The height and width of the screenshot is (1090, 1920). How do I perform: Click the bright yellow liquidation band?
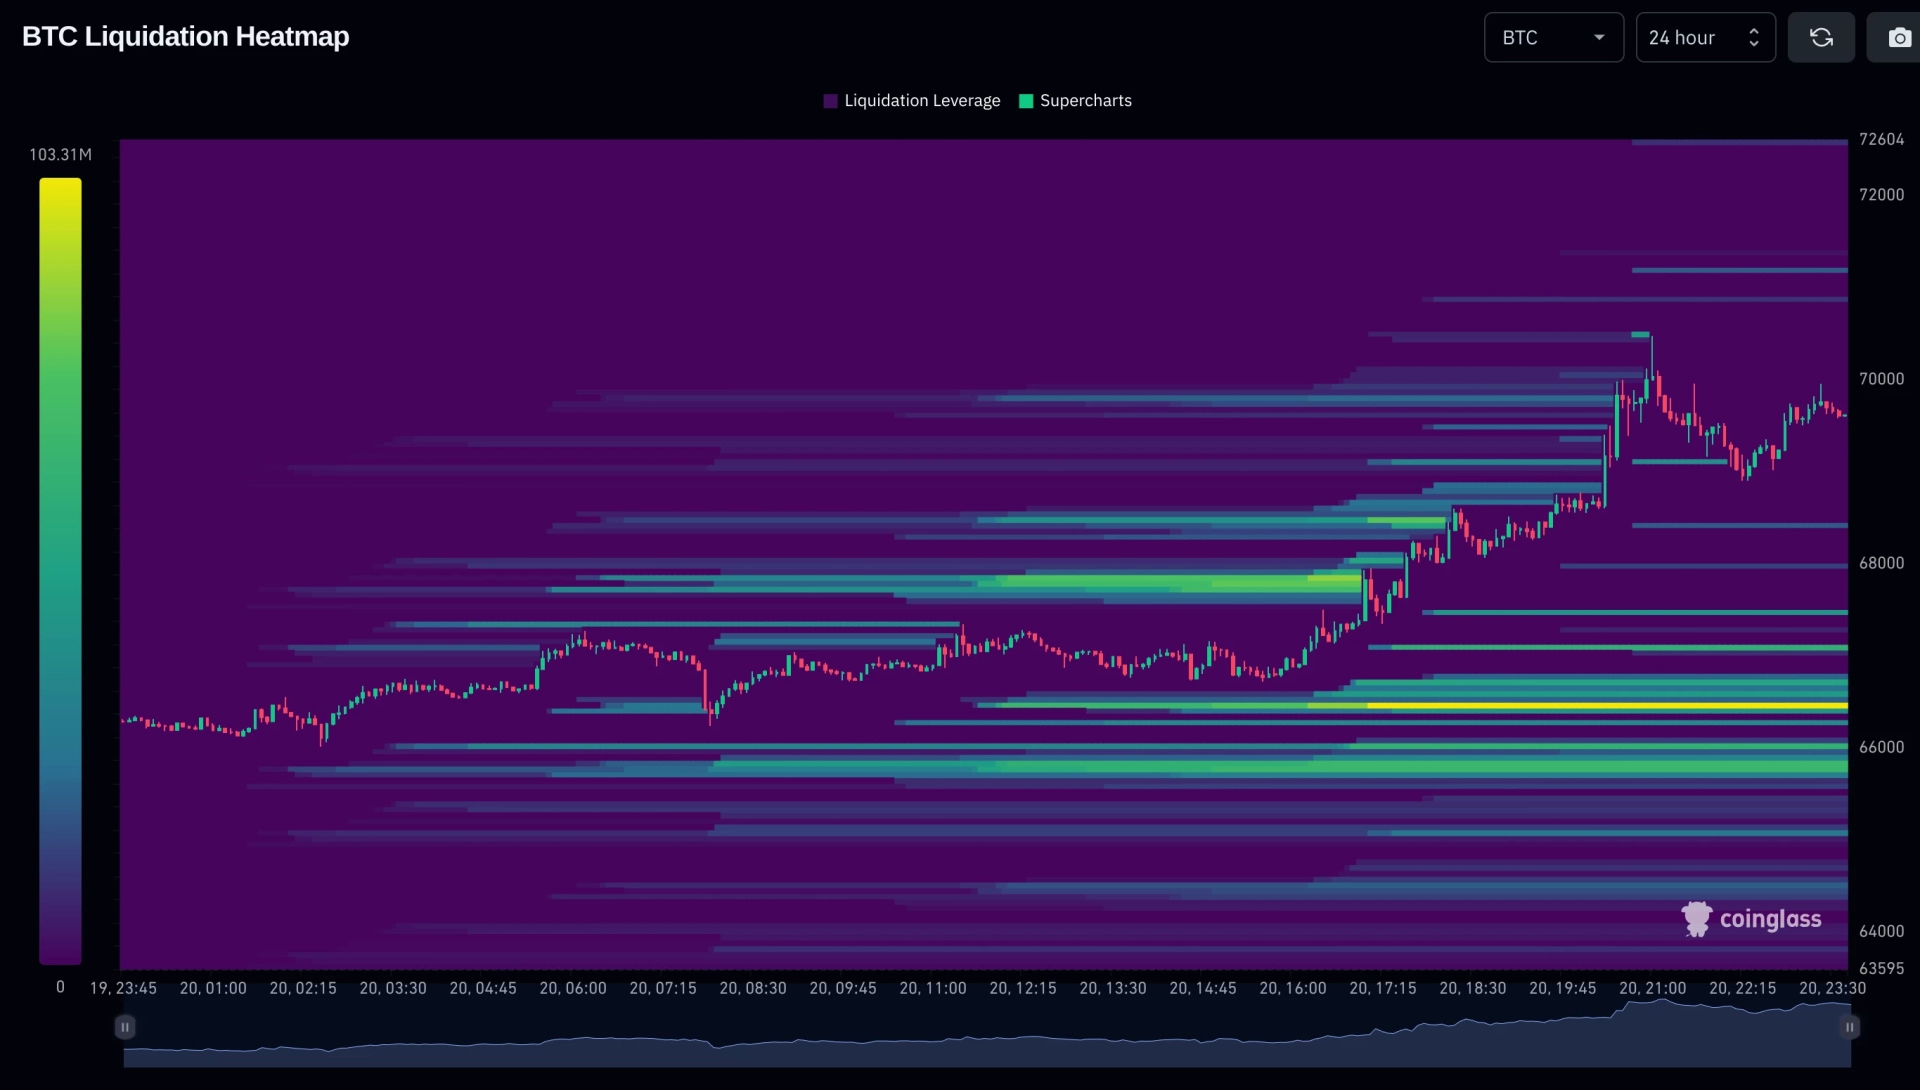click(x=1607, y=706)
